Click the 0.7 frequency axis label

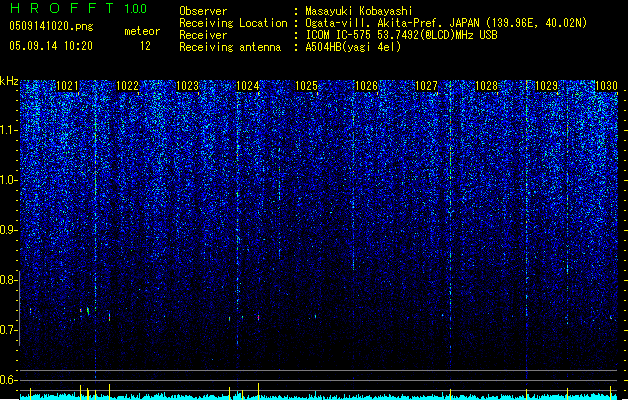click(8, 330)
